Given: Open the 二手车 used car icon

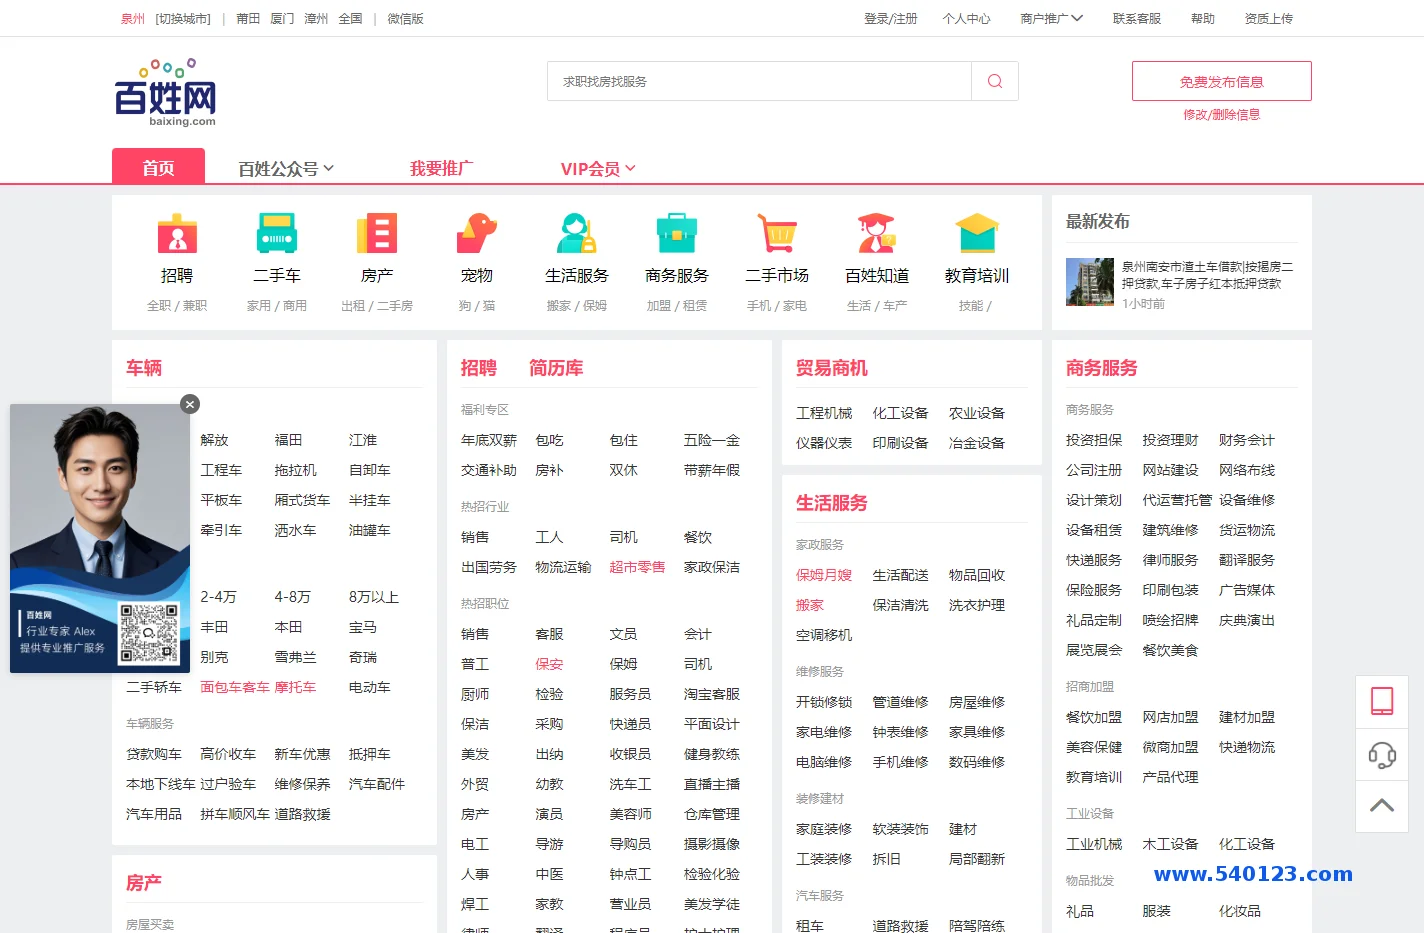Looking at the screenshot, I should pos(277,234).
